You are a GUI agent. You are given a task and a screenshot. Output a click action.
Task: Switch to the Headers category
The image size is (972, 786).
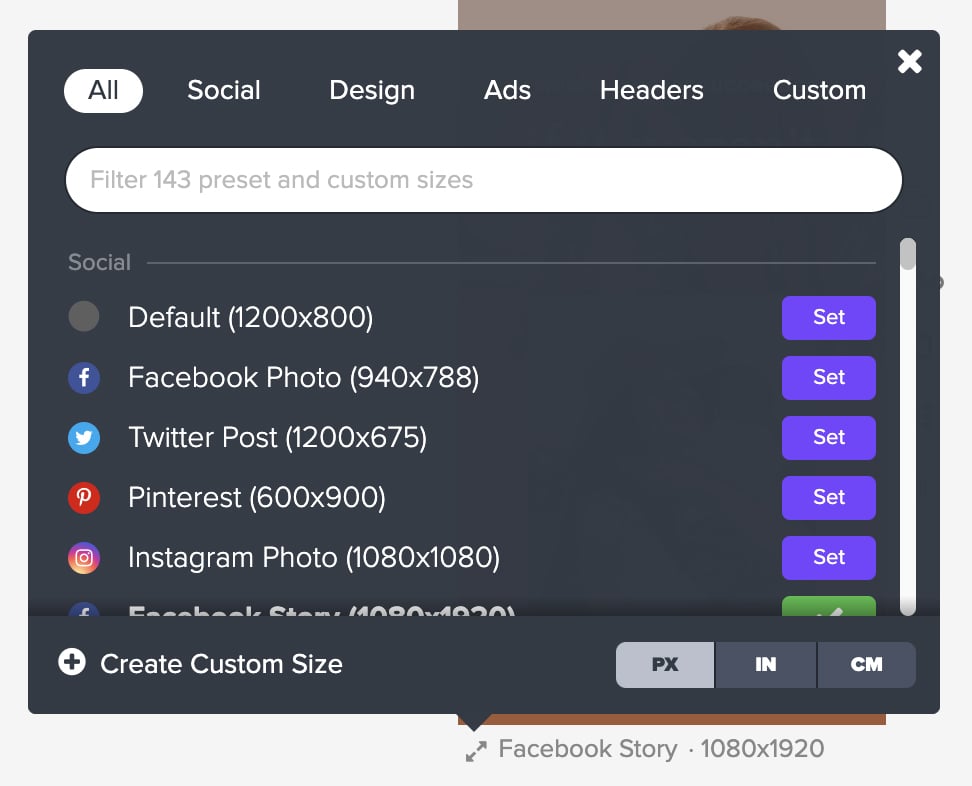pos(651,90)
